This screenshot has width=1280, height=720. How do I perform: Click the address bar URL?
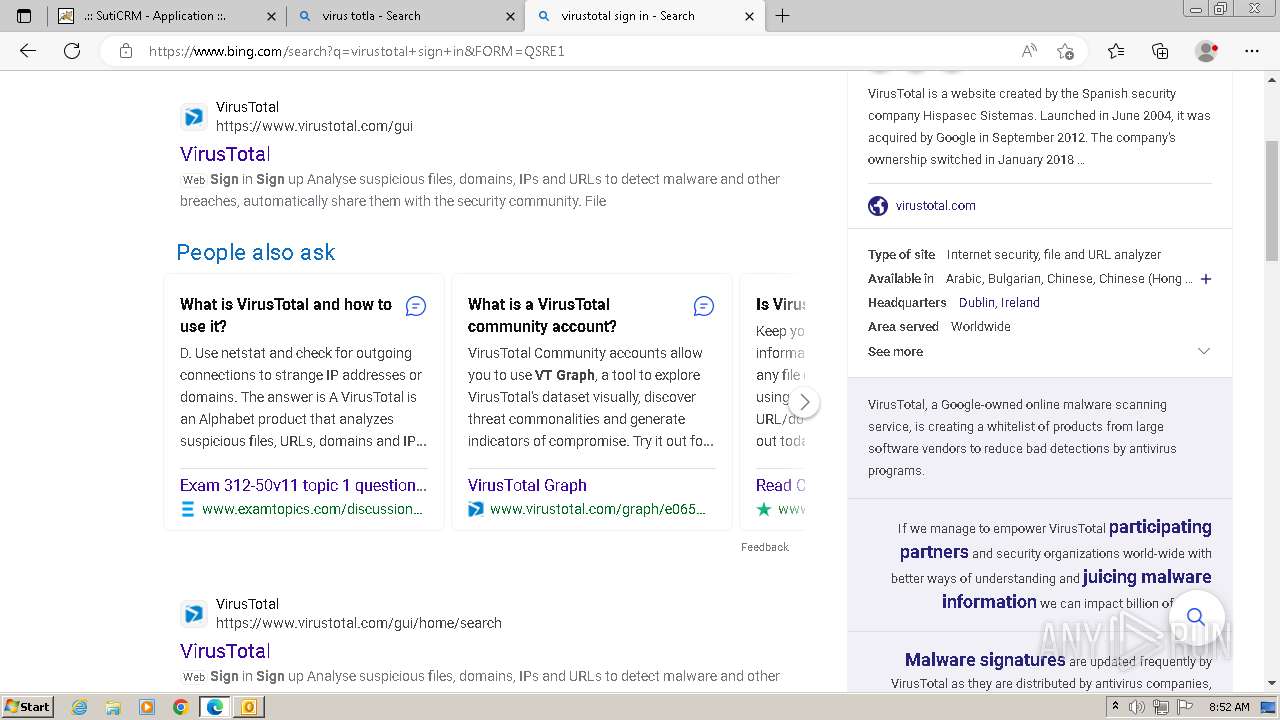tap(357, 51)
